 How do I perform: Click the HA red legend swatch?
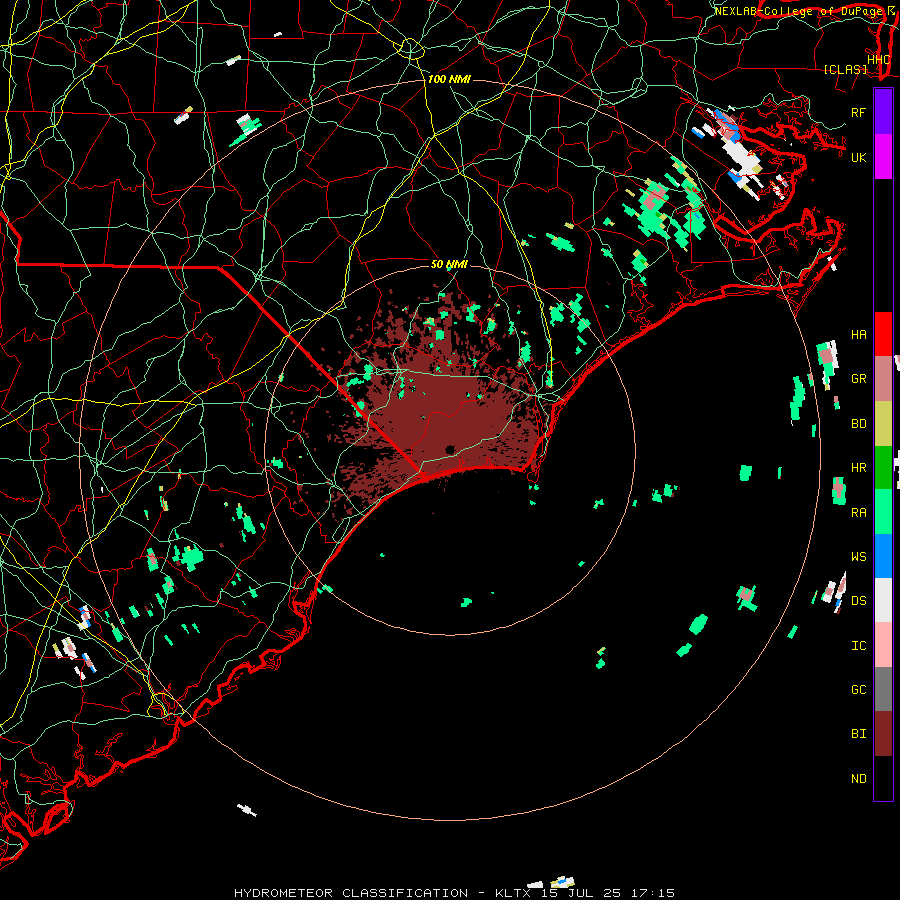883,334
